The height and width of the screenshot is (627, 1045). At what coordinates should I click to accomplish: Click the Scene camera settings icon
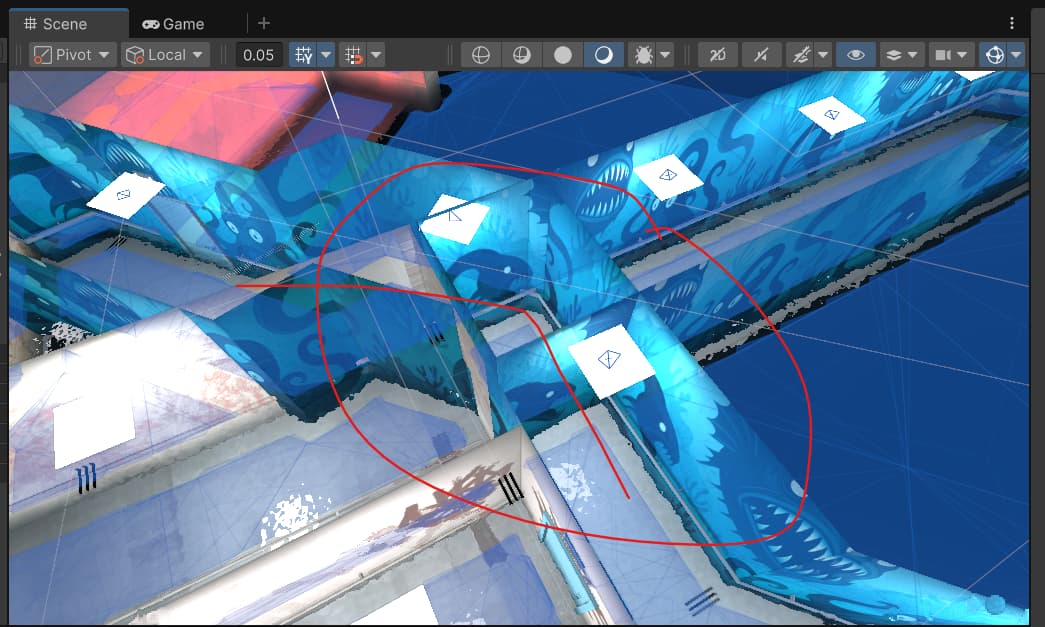coord(943,56)
